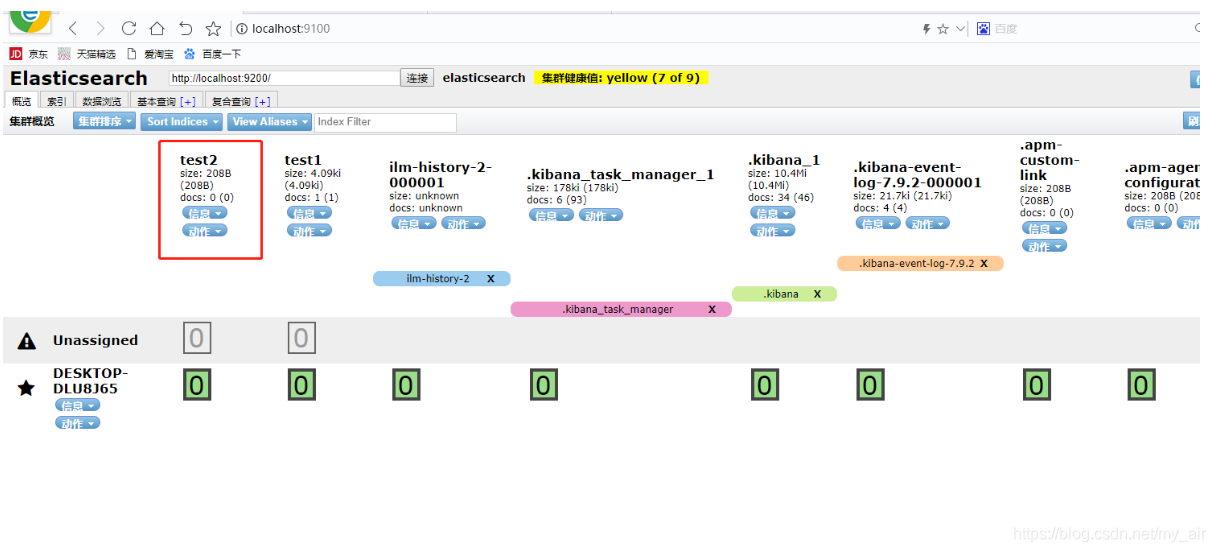Click the yellow cluster health status badge

(620, 77)
